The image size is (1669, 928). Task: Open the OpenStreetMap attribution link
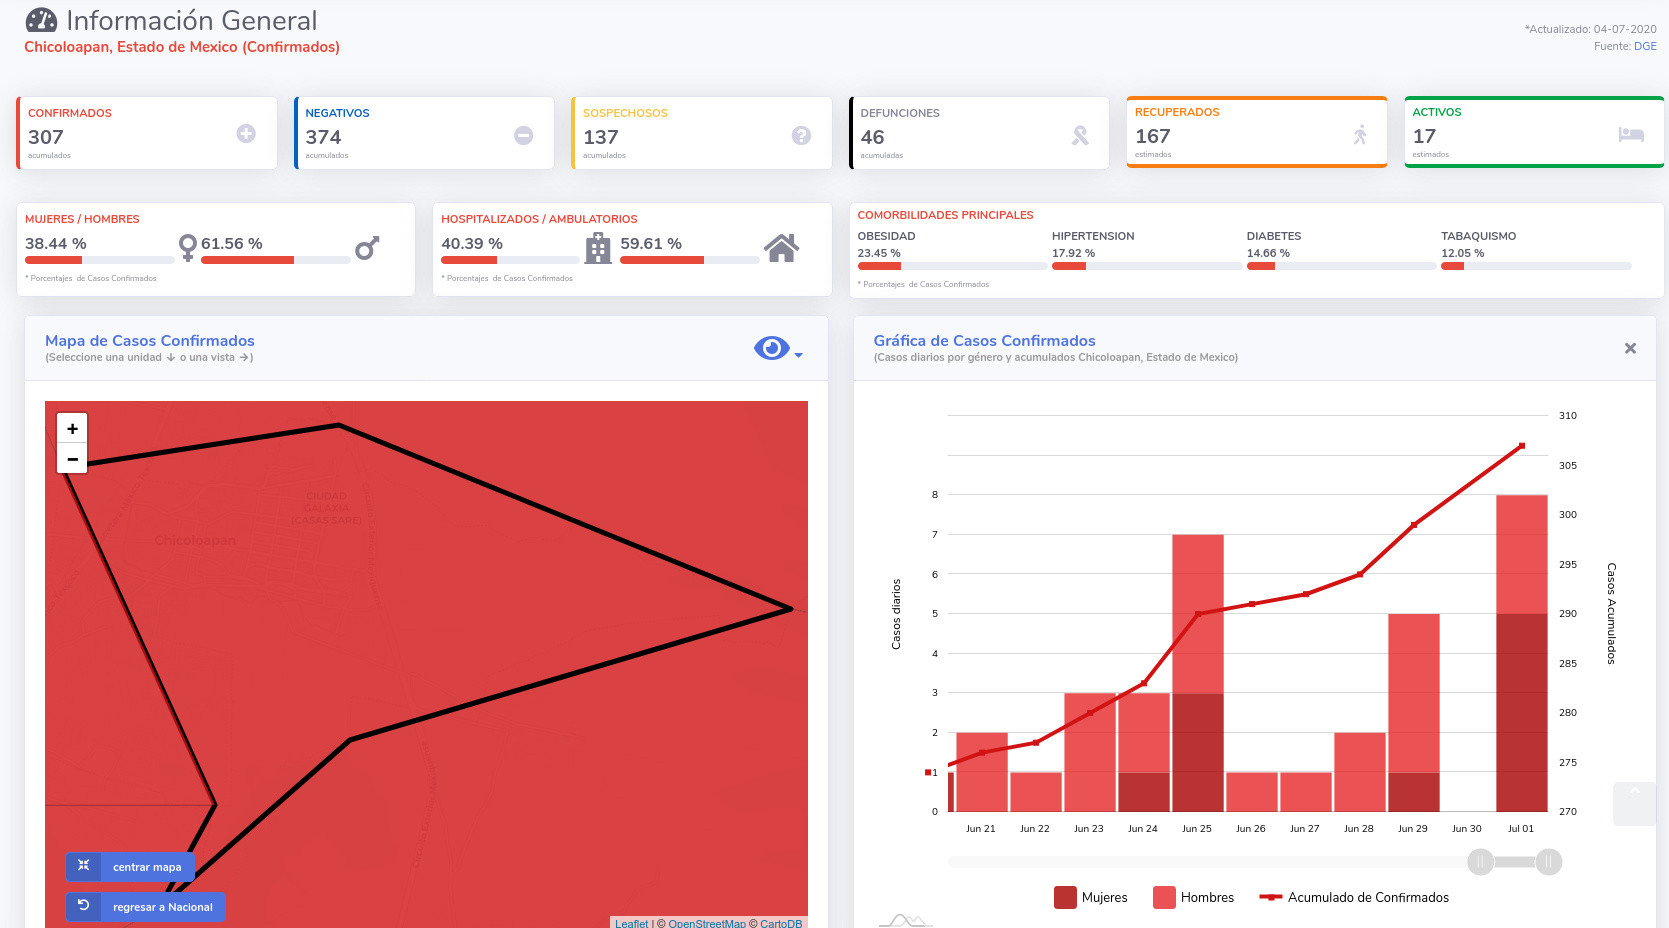(x=707, y=923)
